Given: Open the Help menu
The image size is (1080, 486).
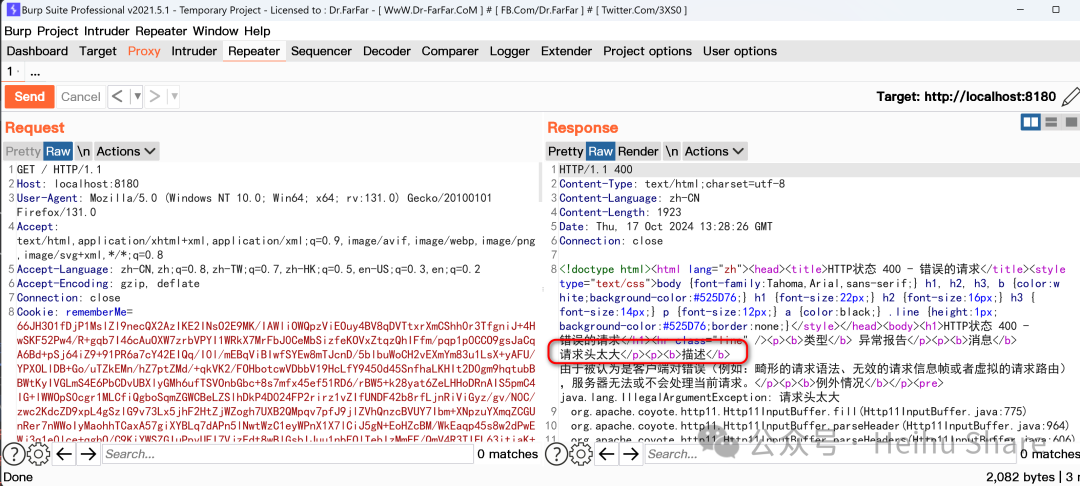Looking at the screenshot, I should coord(257,31).
